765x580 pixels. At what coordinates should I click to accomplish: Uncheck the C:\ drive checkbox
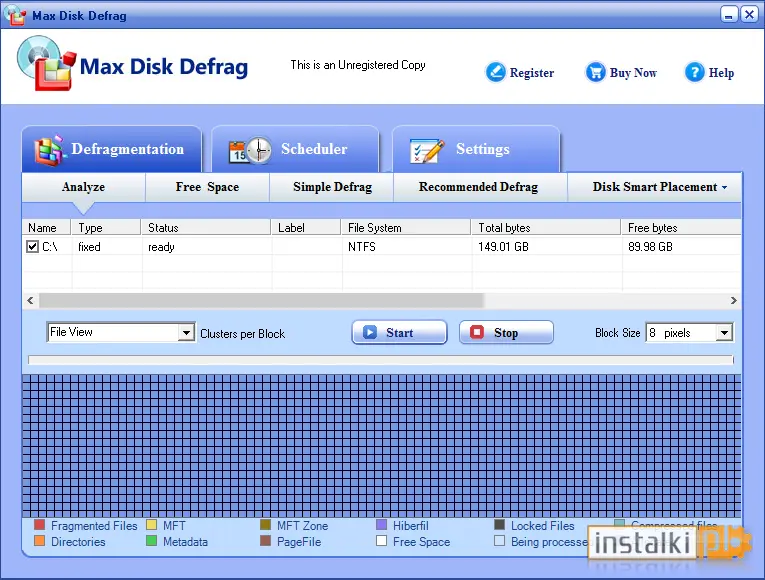pos(32,246)
